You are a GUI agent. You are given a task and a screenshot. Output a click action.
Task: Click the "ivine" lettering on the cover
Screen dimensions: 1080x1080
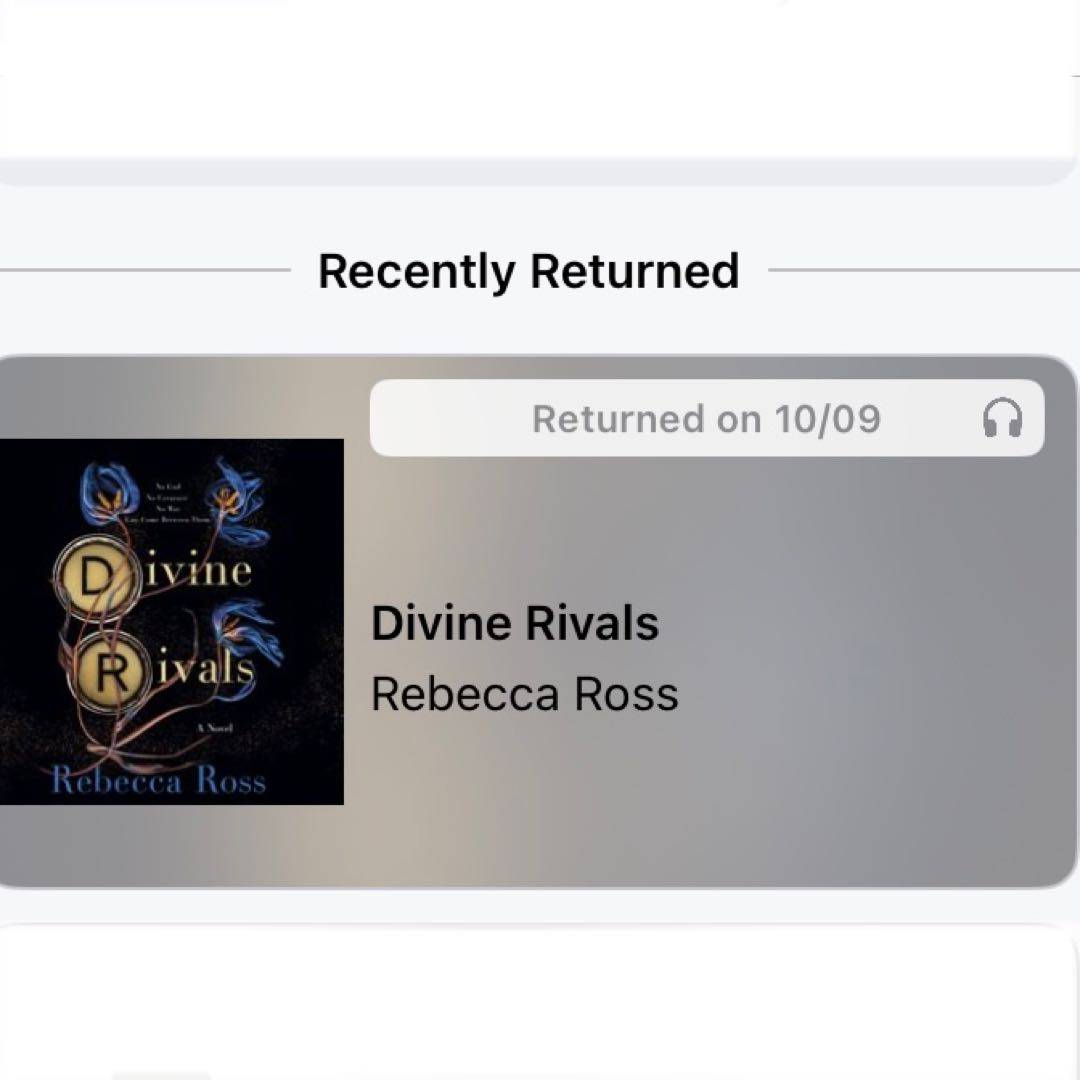198,570
